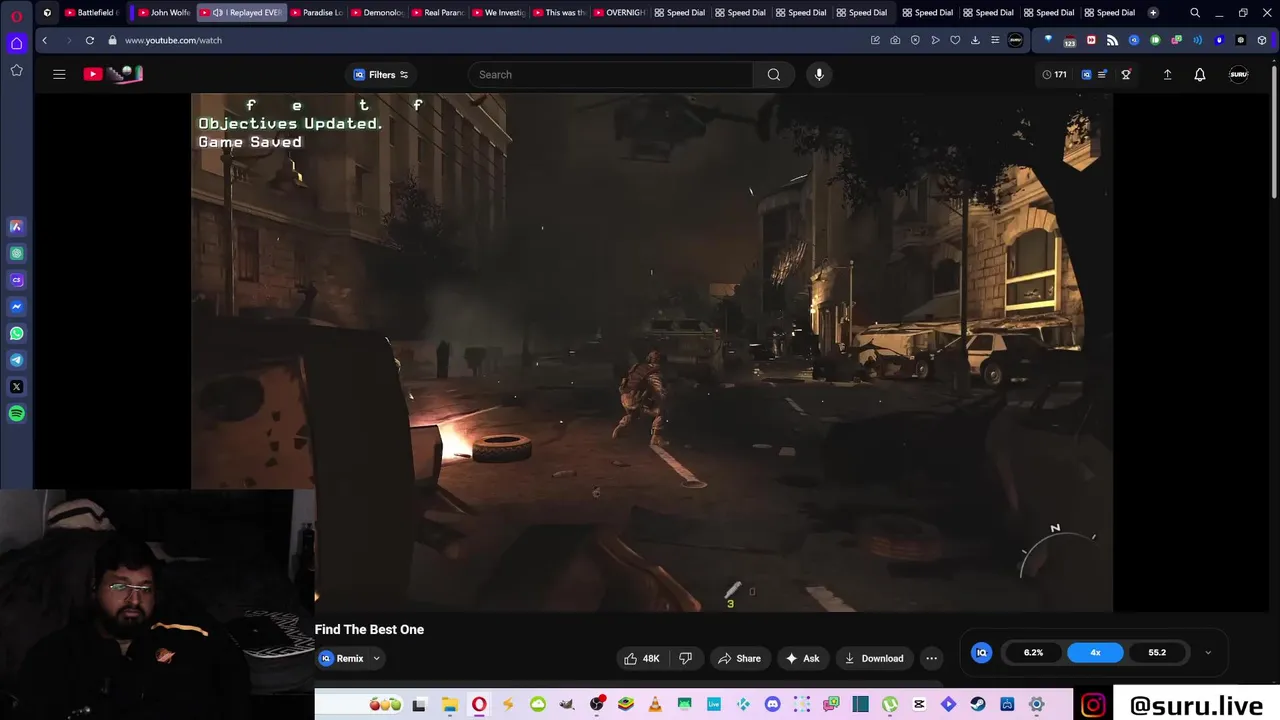The height and width of the screenshot is (720, 1280).
Task: Select the 4x speed pill
Action: (1095, 652)
